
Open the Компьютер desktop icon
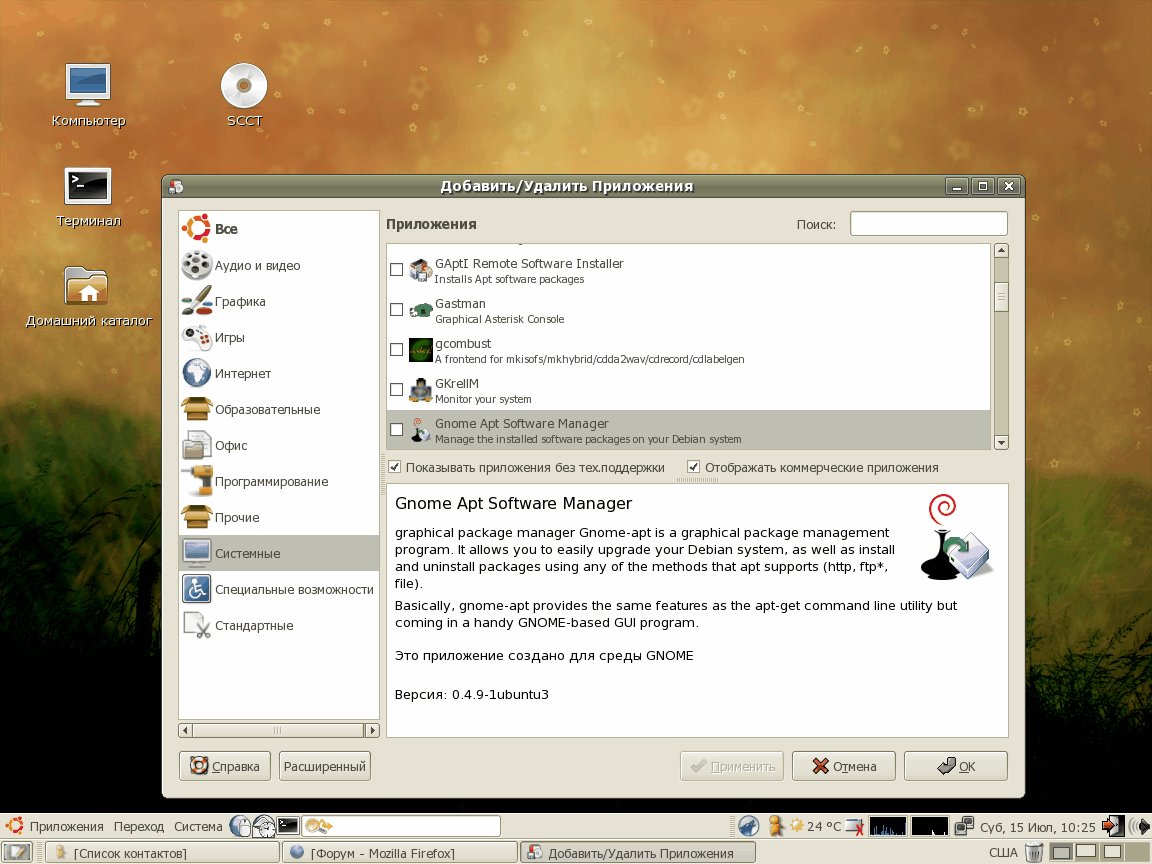click(x=88, y=96)
